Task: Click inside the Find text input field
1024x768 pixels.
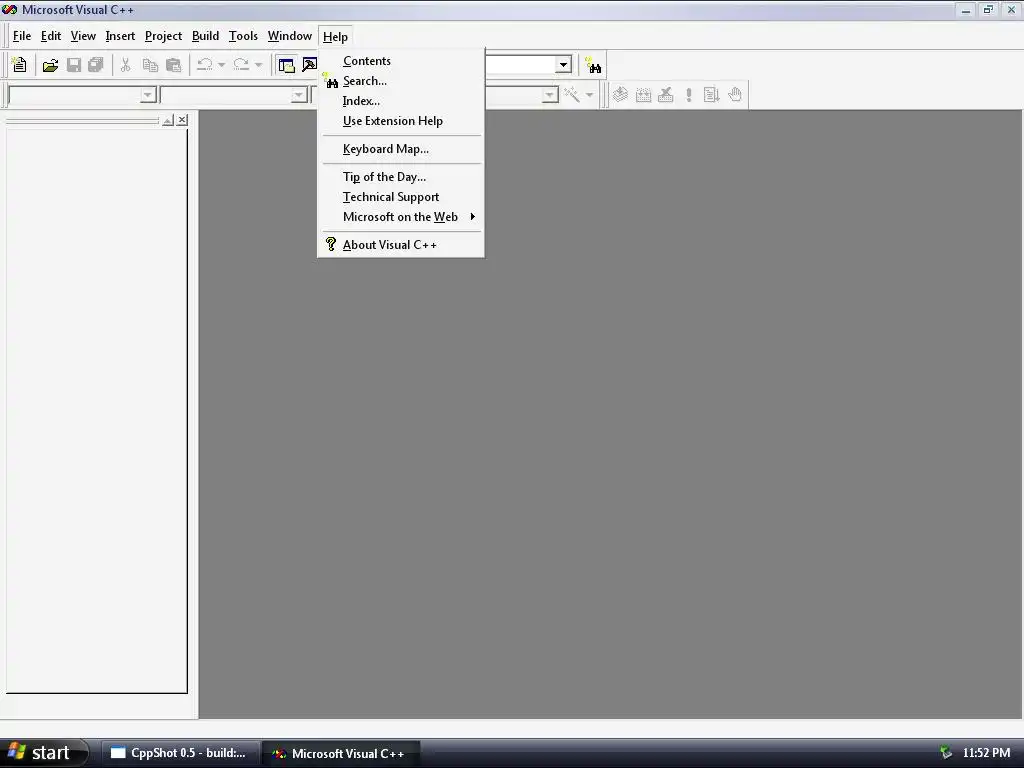Action: tap(520, 65)
